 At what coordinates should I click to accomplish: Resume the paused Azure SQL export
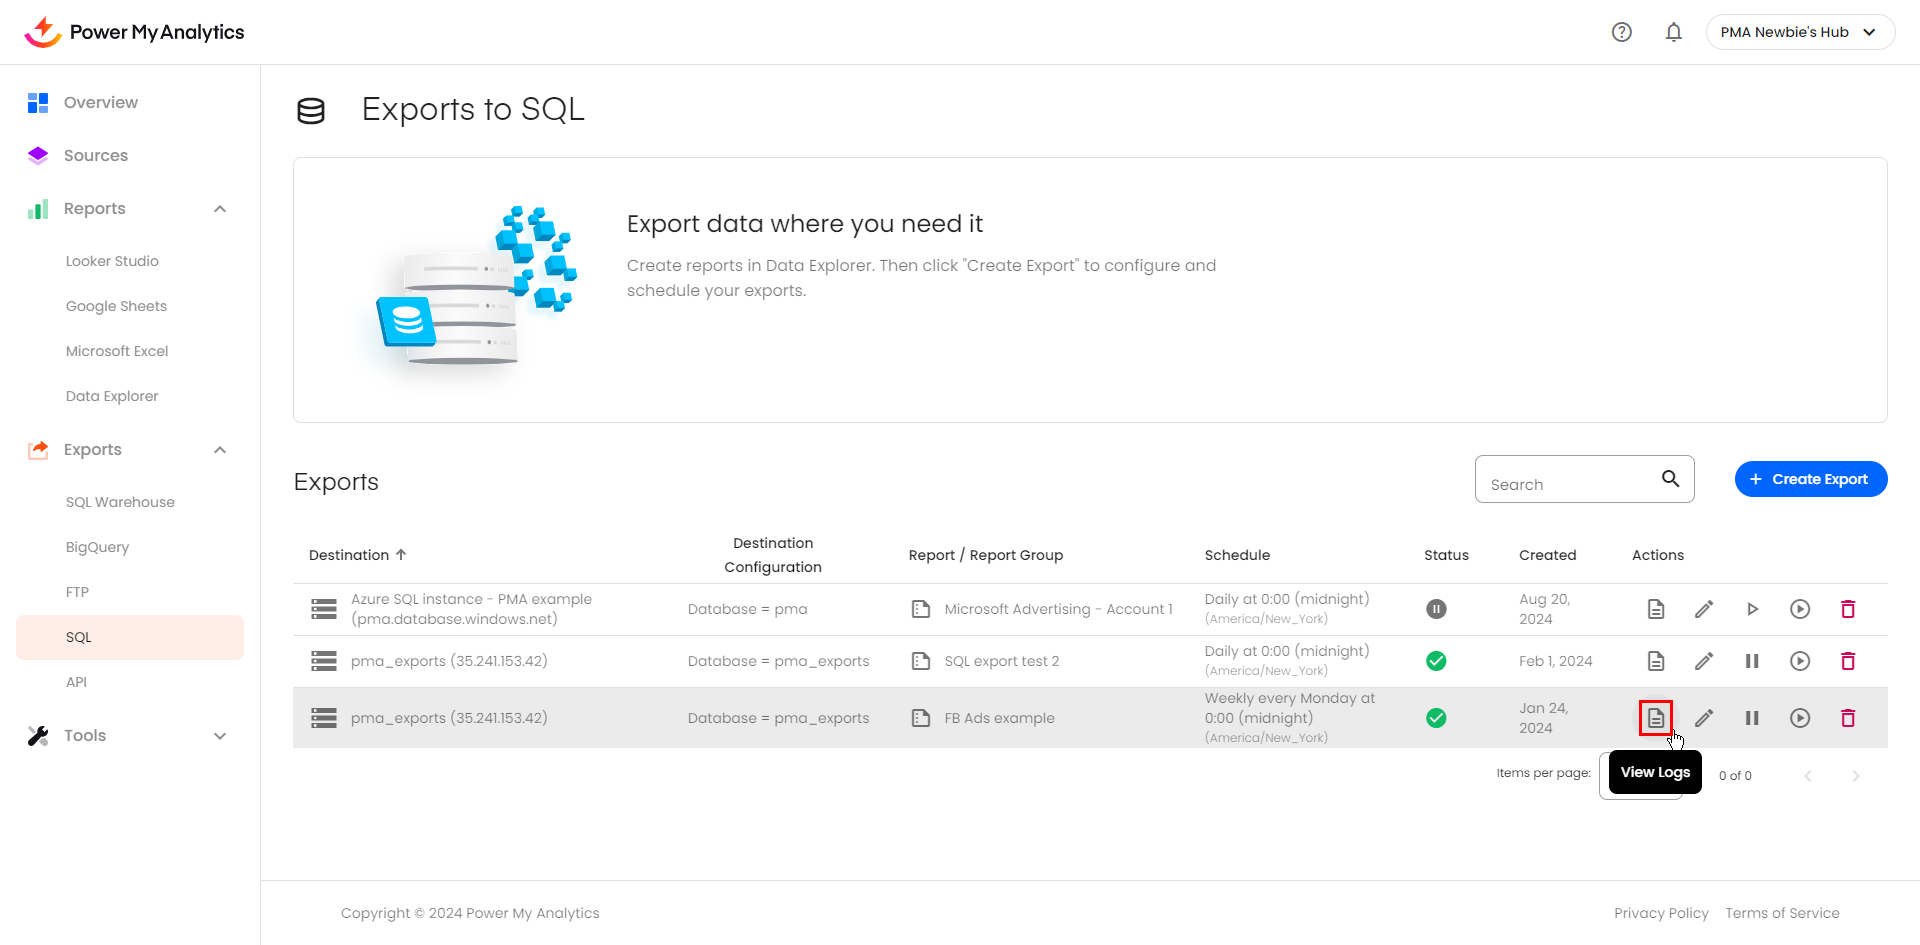click(1751, 609)
